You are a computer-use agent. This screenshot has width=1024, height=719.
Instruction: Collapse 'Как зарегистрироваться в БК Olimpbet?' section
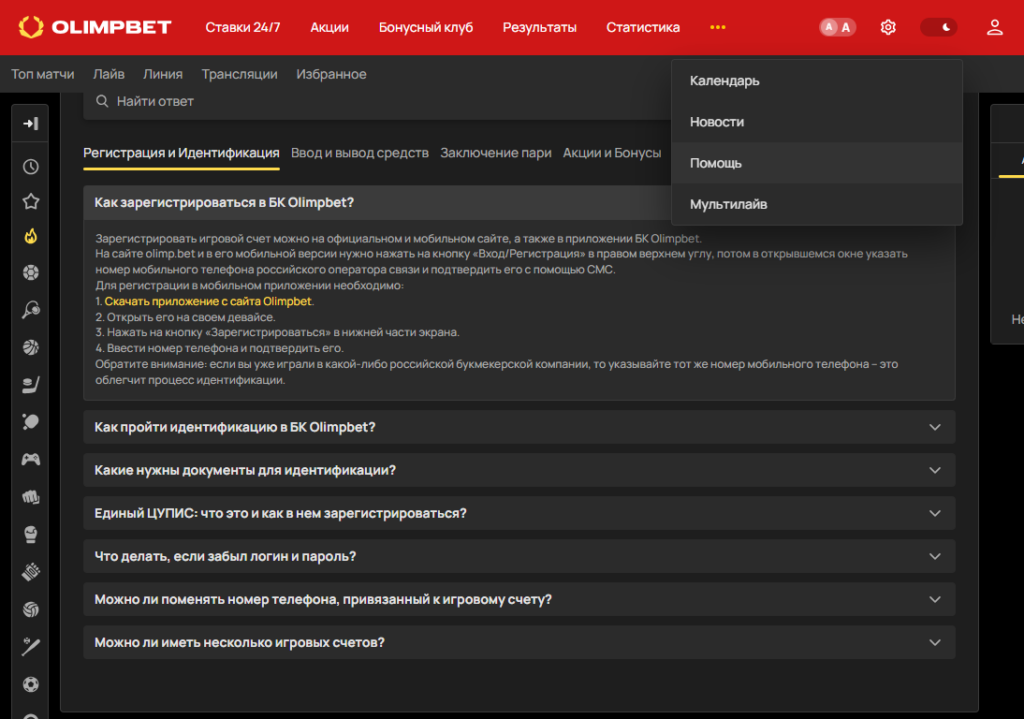377,202
